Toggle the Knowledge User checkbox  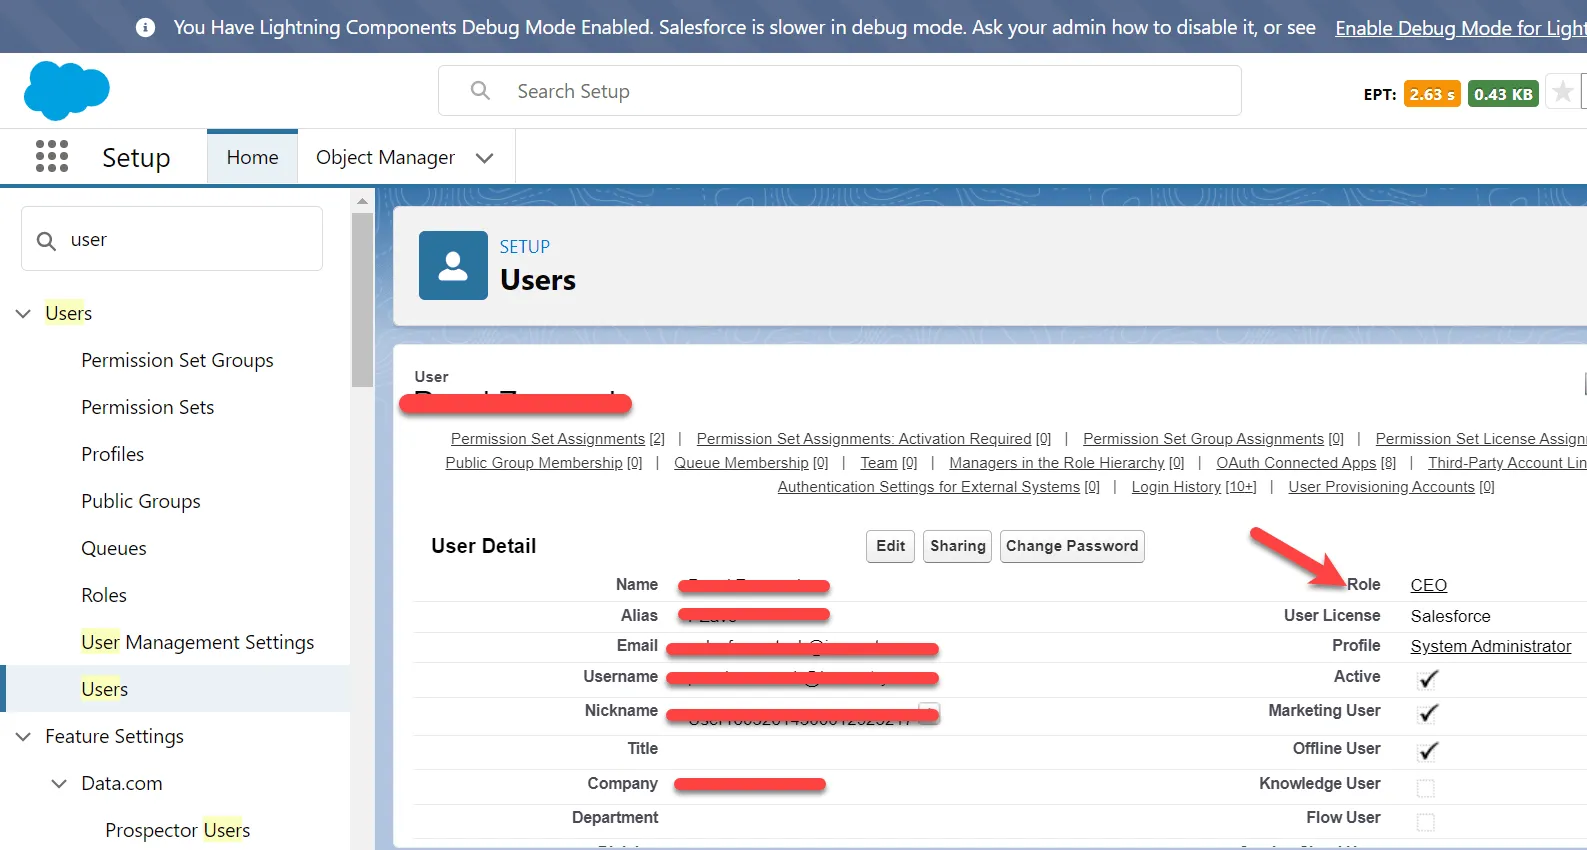point(1426,788)
